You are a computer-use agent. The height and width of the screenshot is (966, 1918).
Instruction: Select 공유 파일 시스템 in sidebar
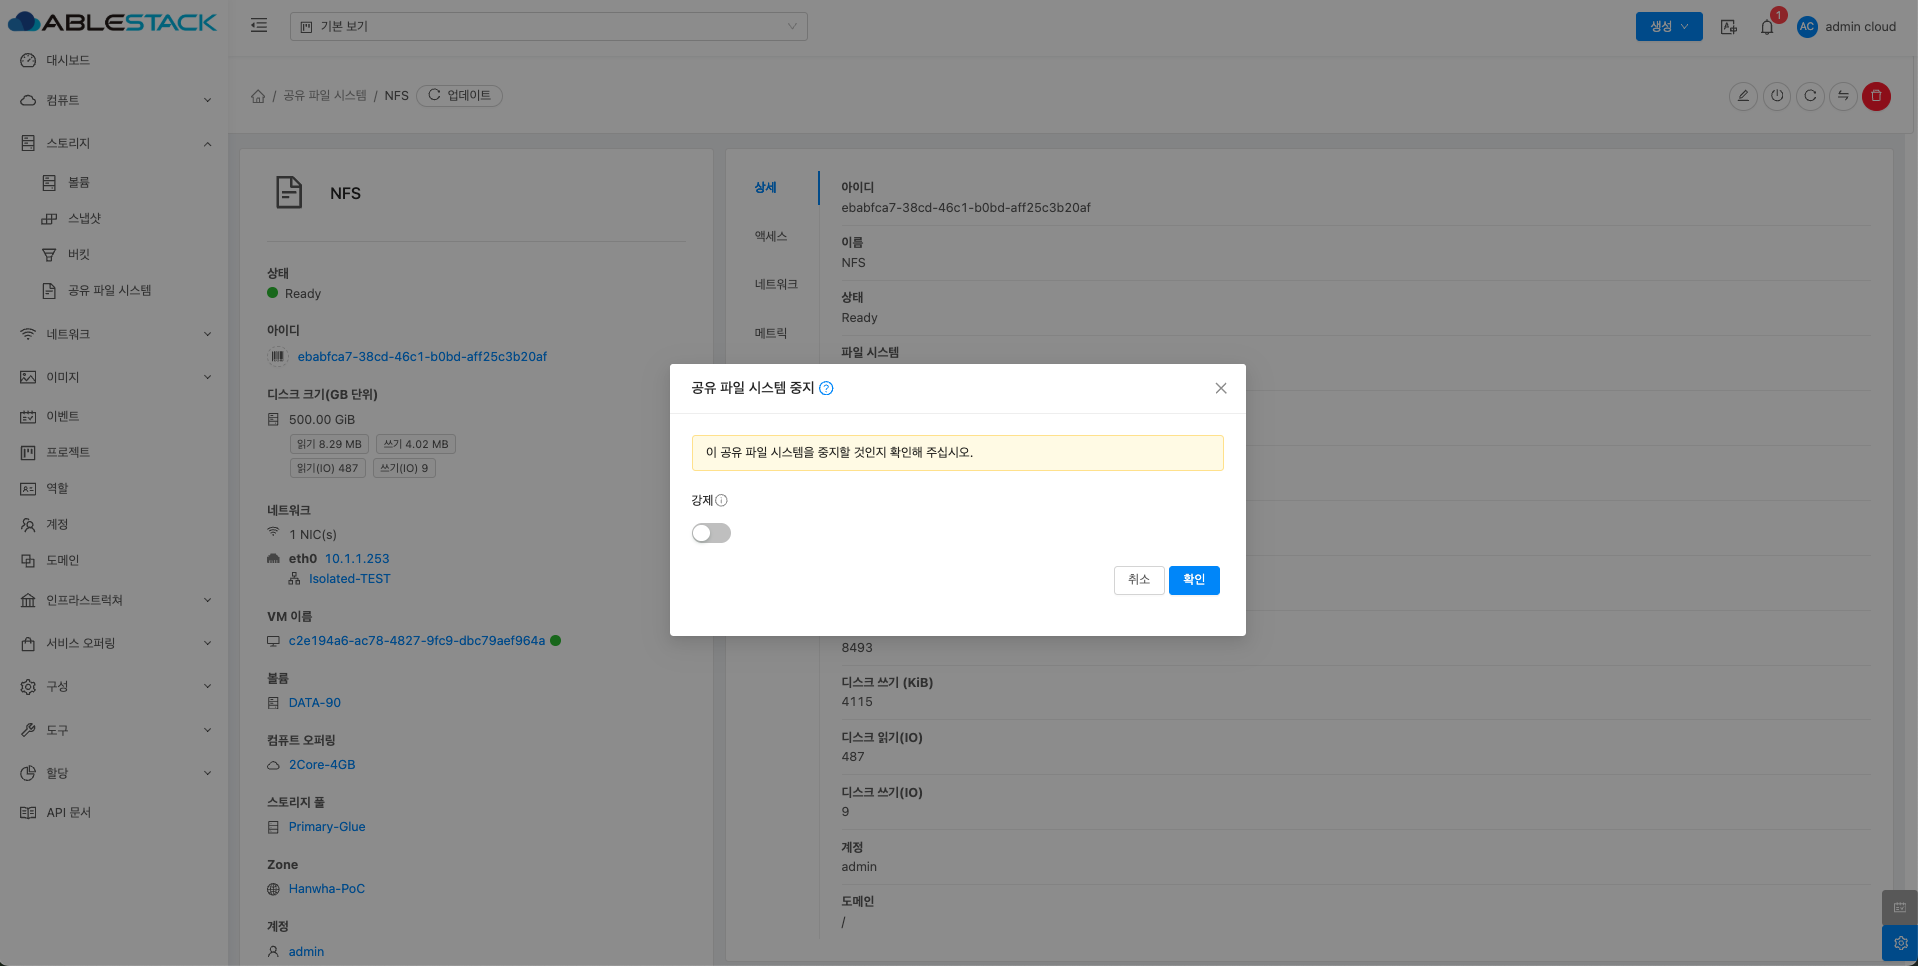click(x=109, y=290)
